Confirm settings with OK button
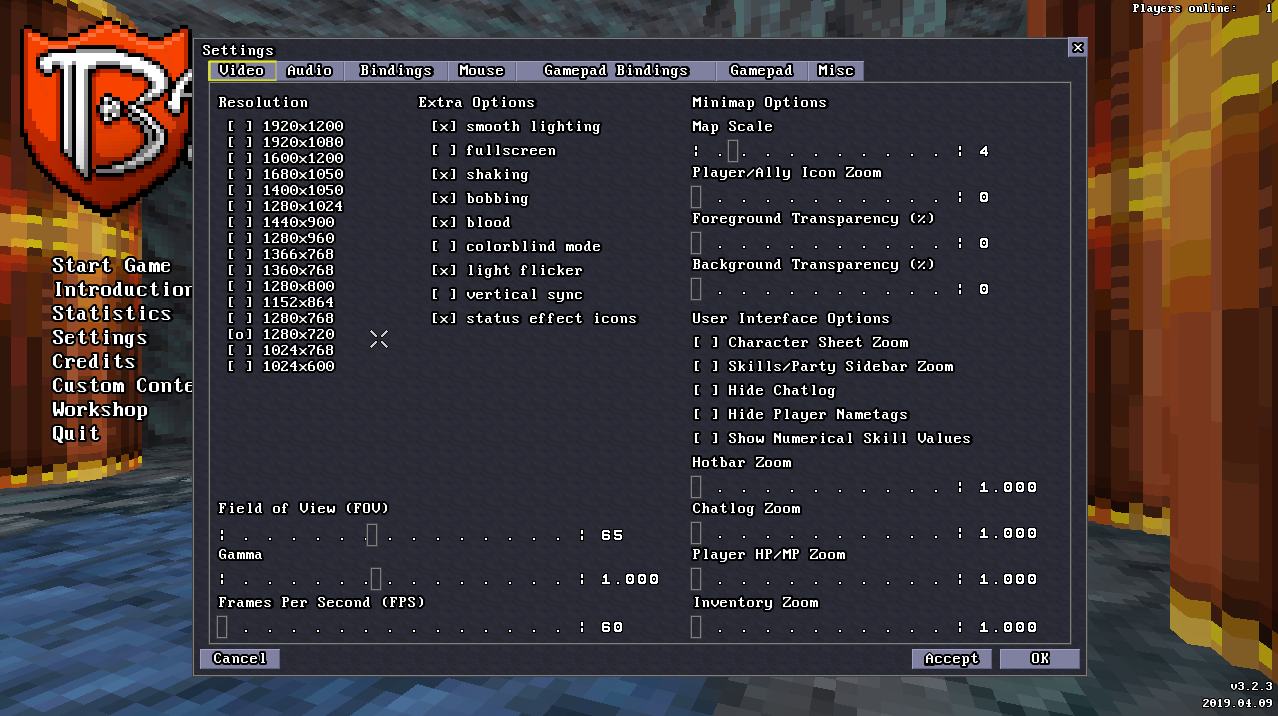Viewport: 1278px width, 716px height. coord(1040,659)
